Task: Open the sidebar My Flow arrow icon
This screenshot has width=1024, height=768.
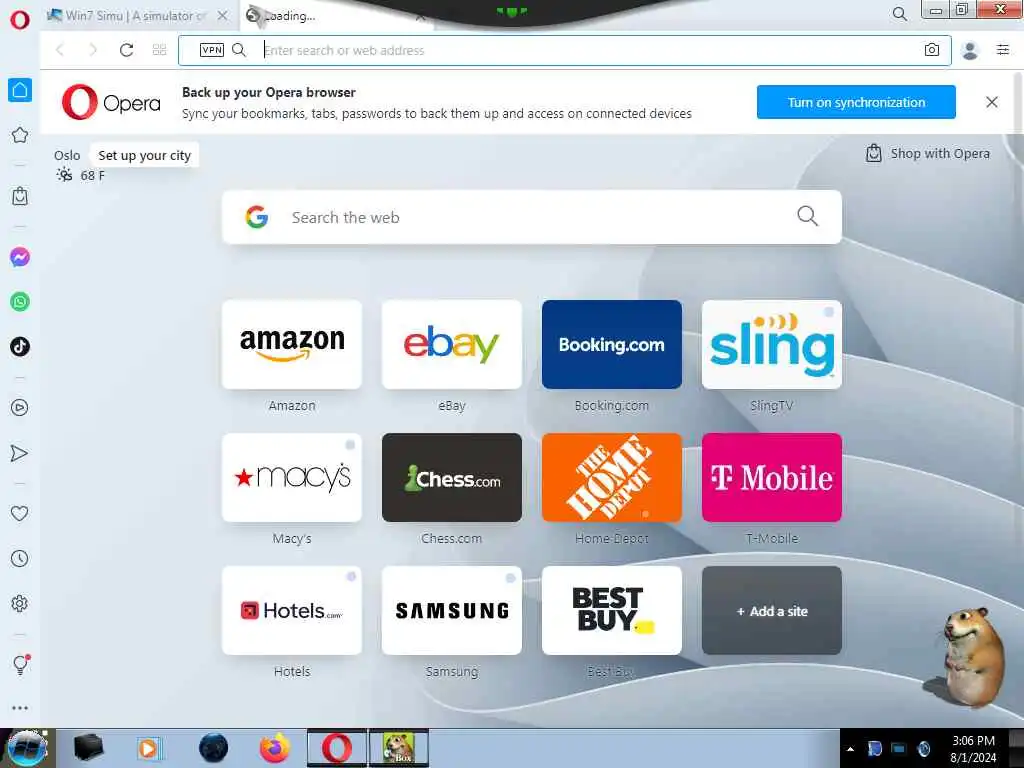Action: point(19,453)
